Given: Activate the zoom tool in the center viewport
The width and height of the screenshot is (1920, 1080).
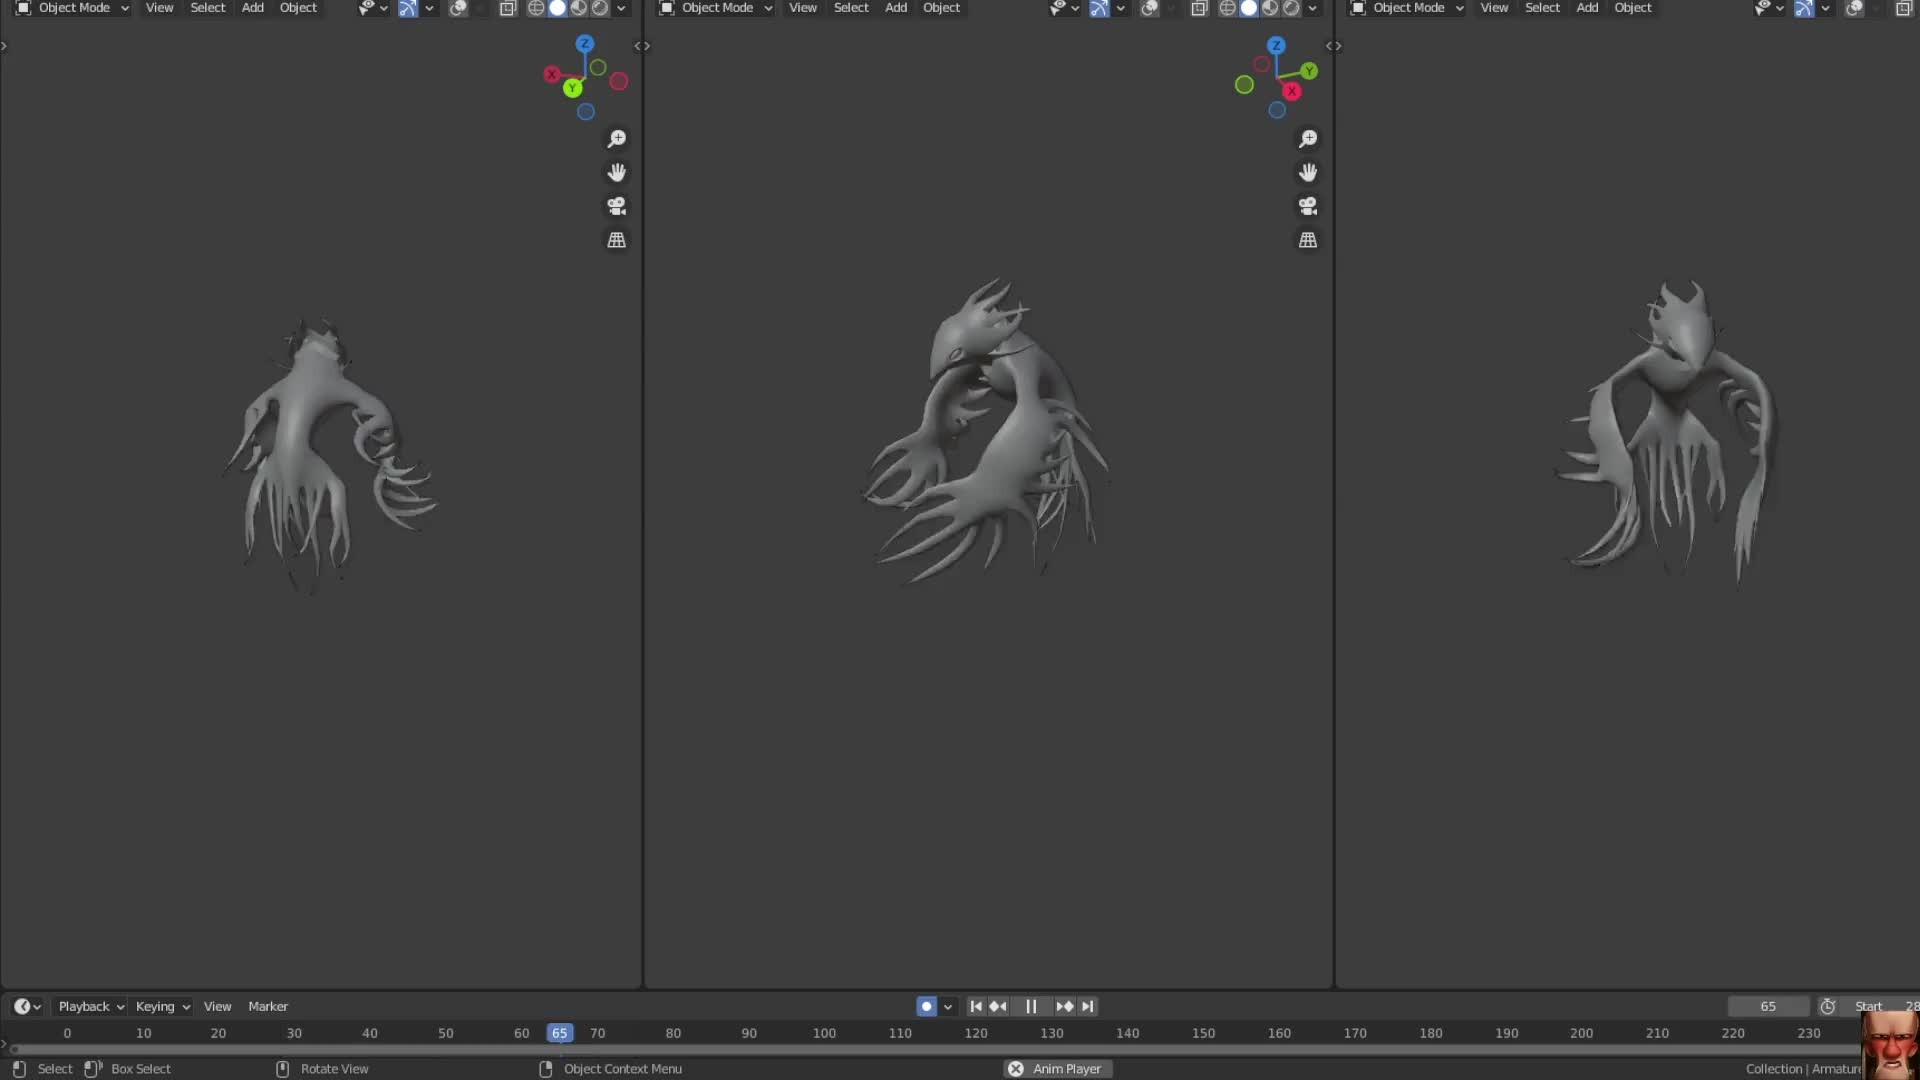Looking at the screenshot, I should pyautogui.click(x=1308, y=139).
